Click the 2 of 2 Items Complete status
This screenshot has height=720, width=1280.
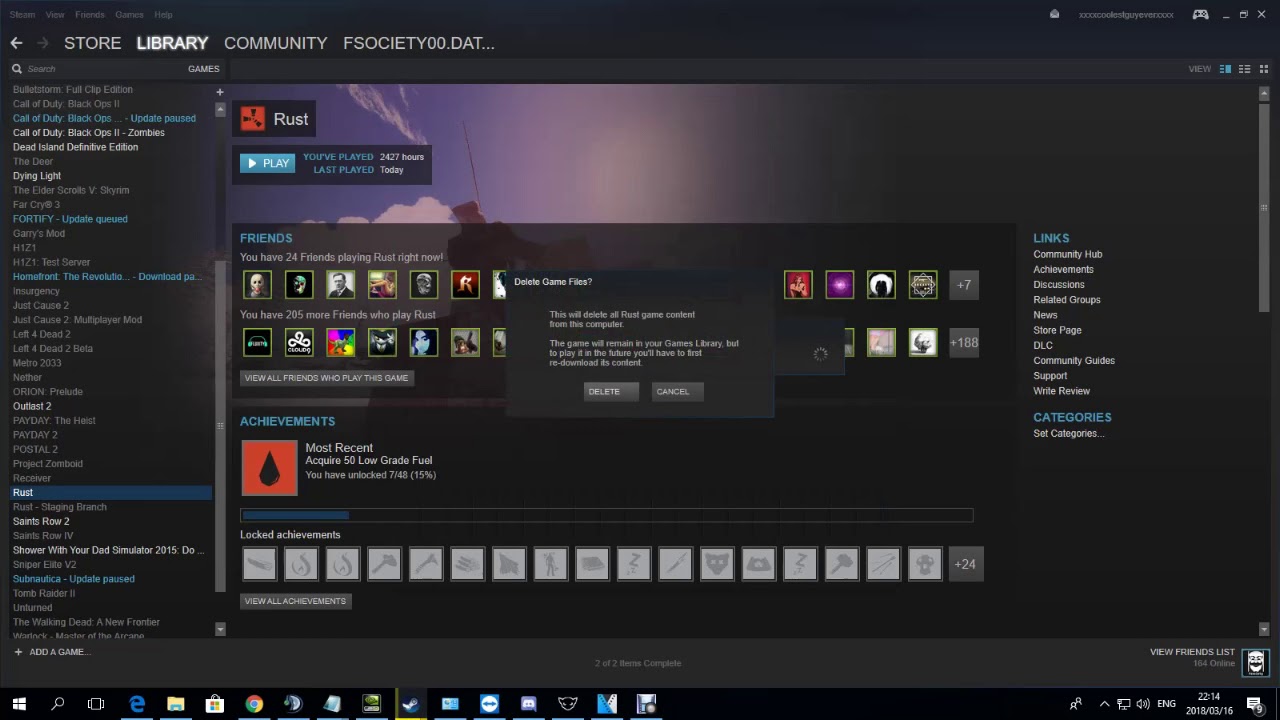coord(638,663)
